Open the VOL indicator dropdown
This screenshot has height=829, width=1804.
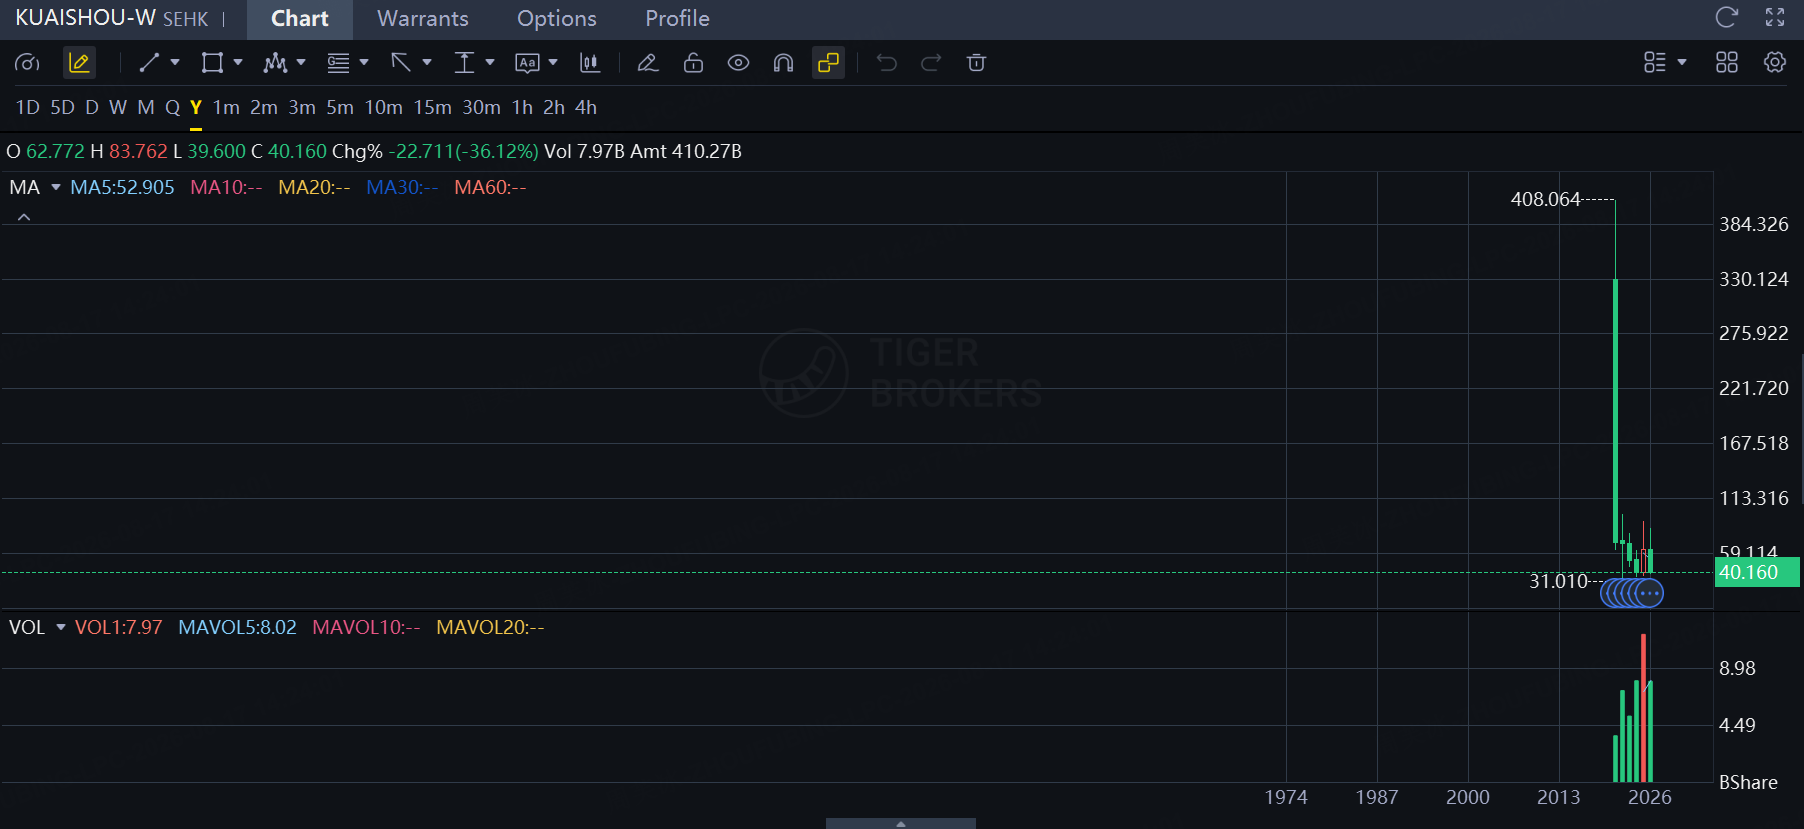click(x=61, y=627)
